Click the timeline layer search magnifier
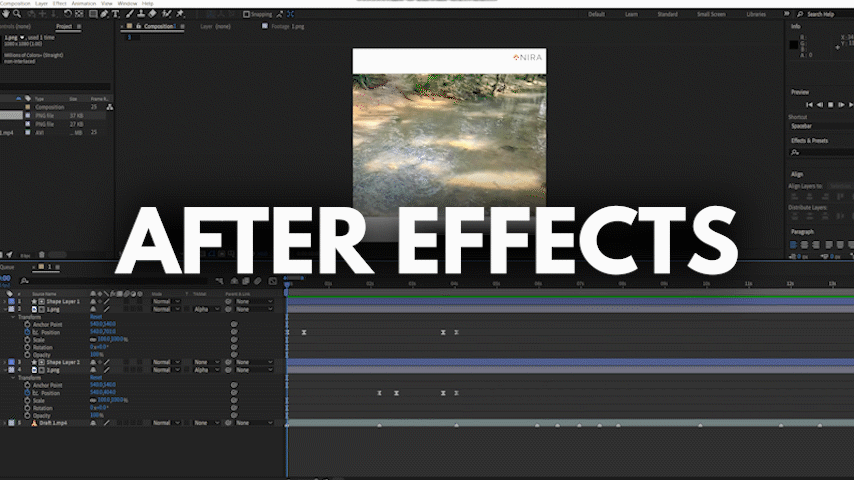 tap(25, 281)
